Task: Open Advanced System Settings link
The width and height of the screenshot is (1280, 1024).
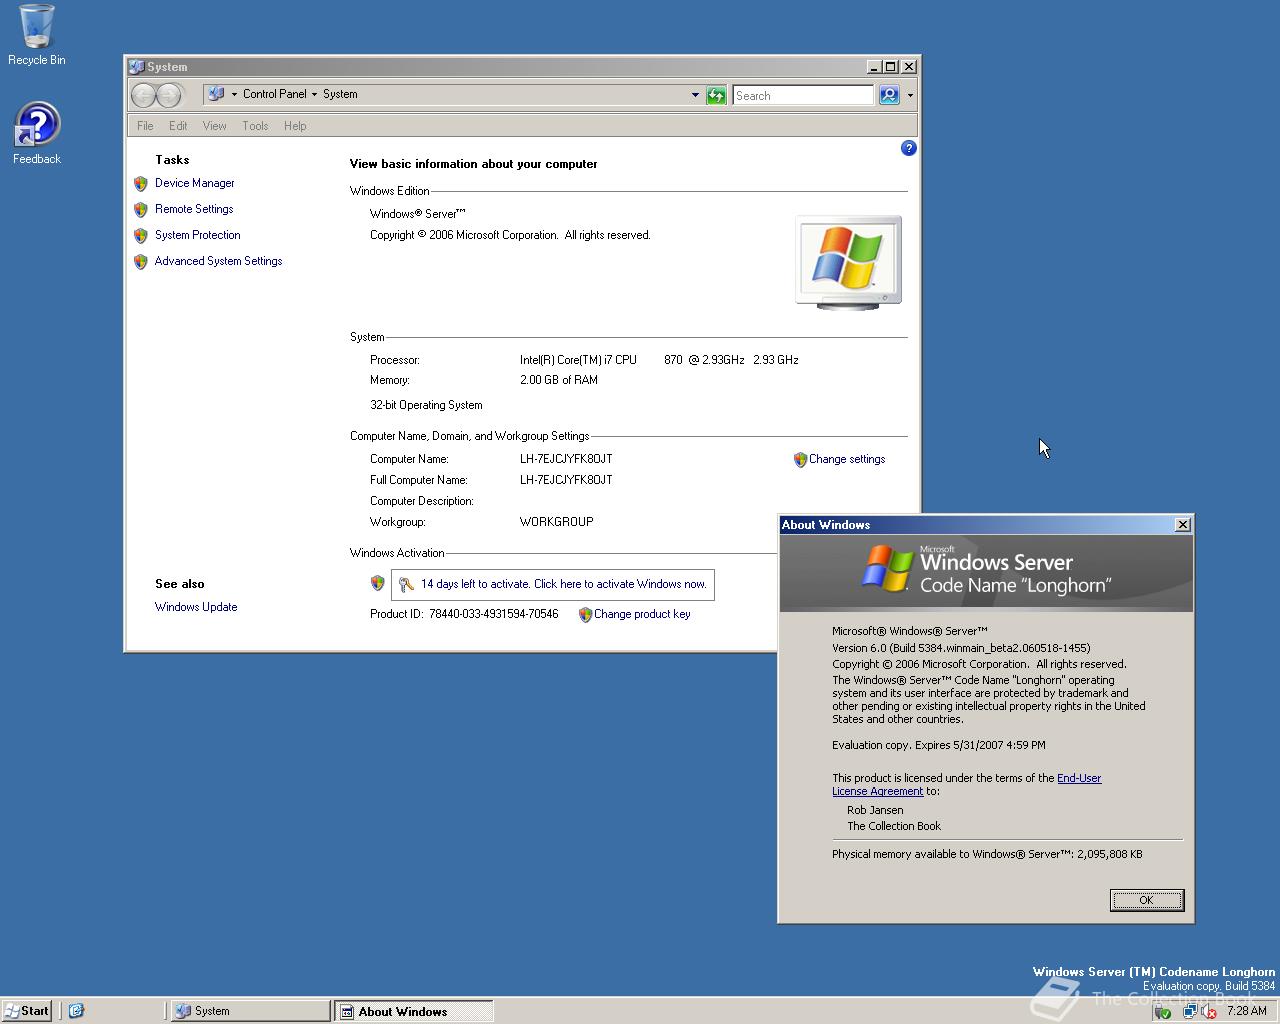Action: [218, 261]
